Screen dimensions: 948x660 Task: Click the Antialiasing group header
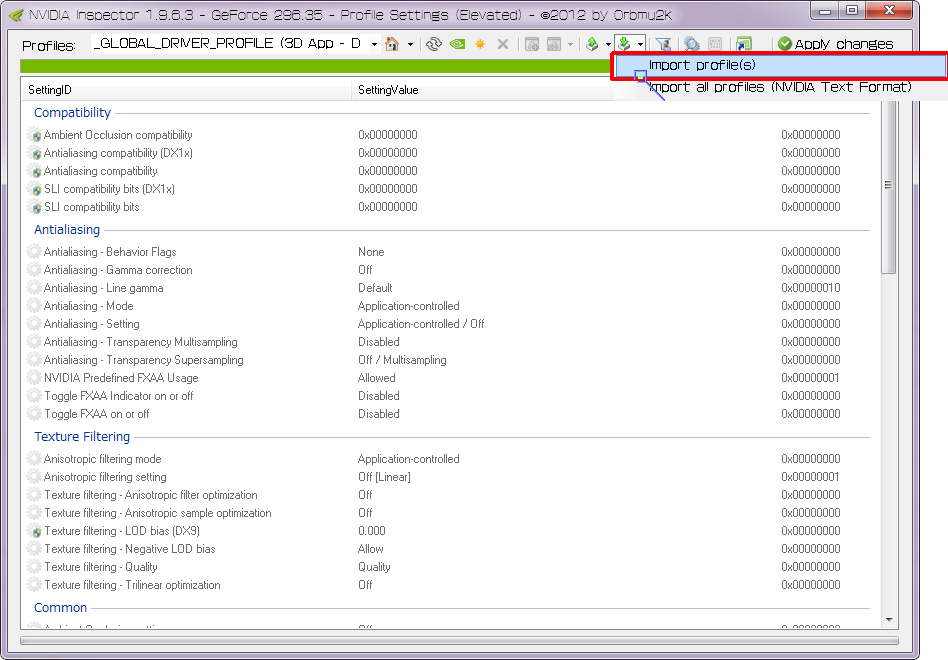click(67, 230)
